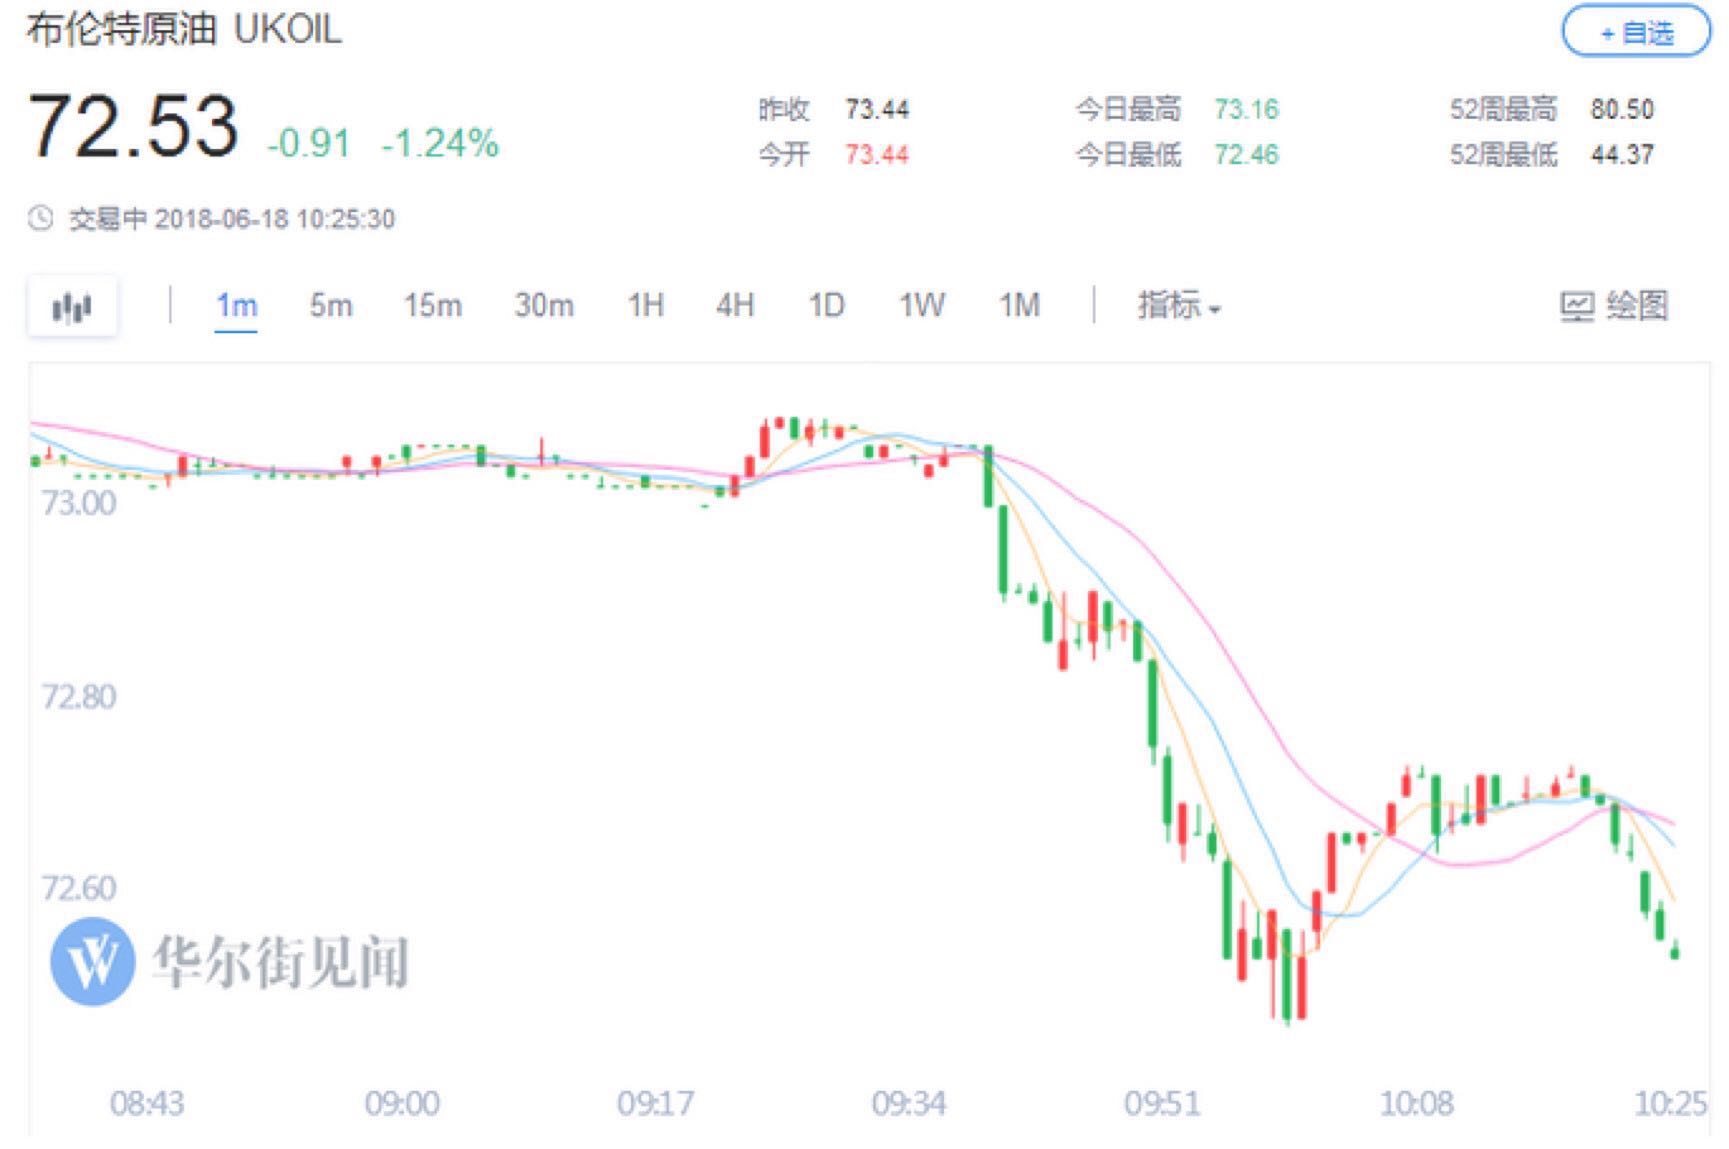Click the current price 72.53

[x=134, y=127]
